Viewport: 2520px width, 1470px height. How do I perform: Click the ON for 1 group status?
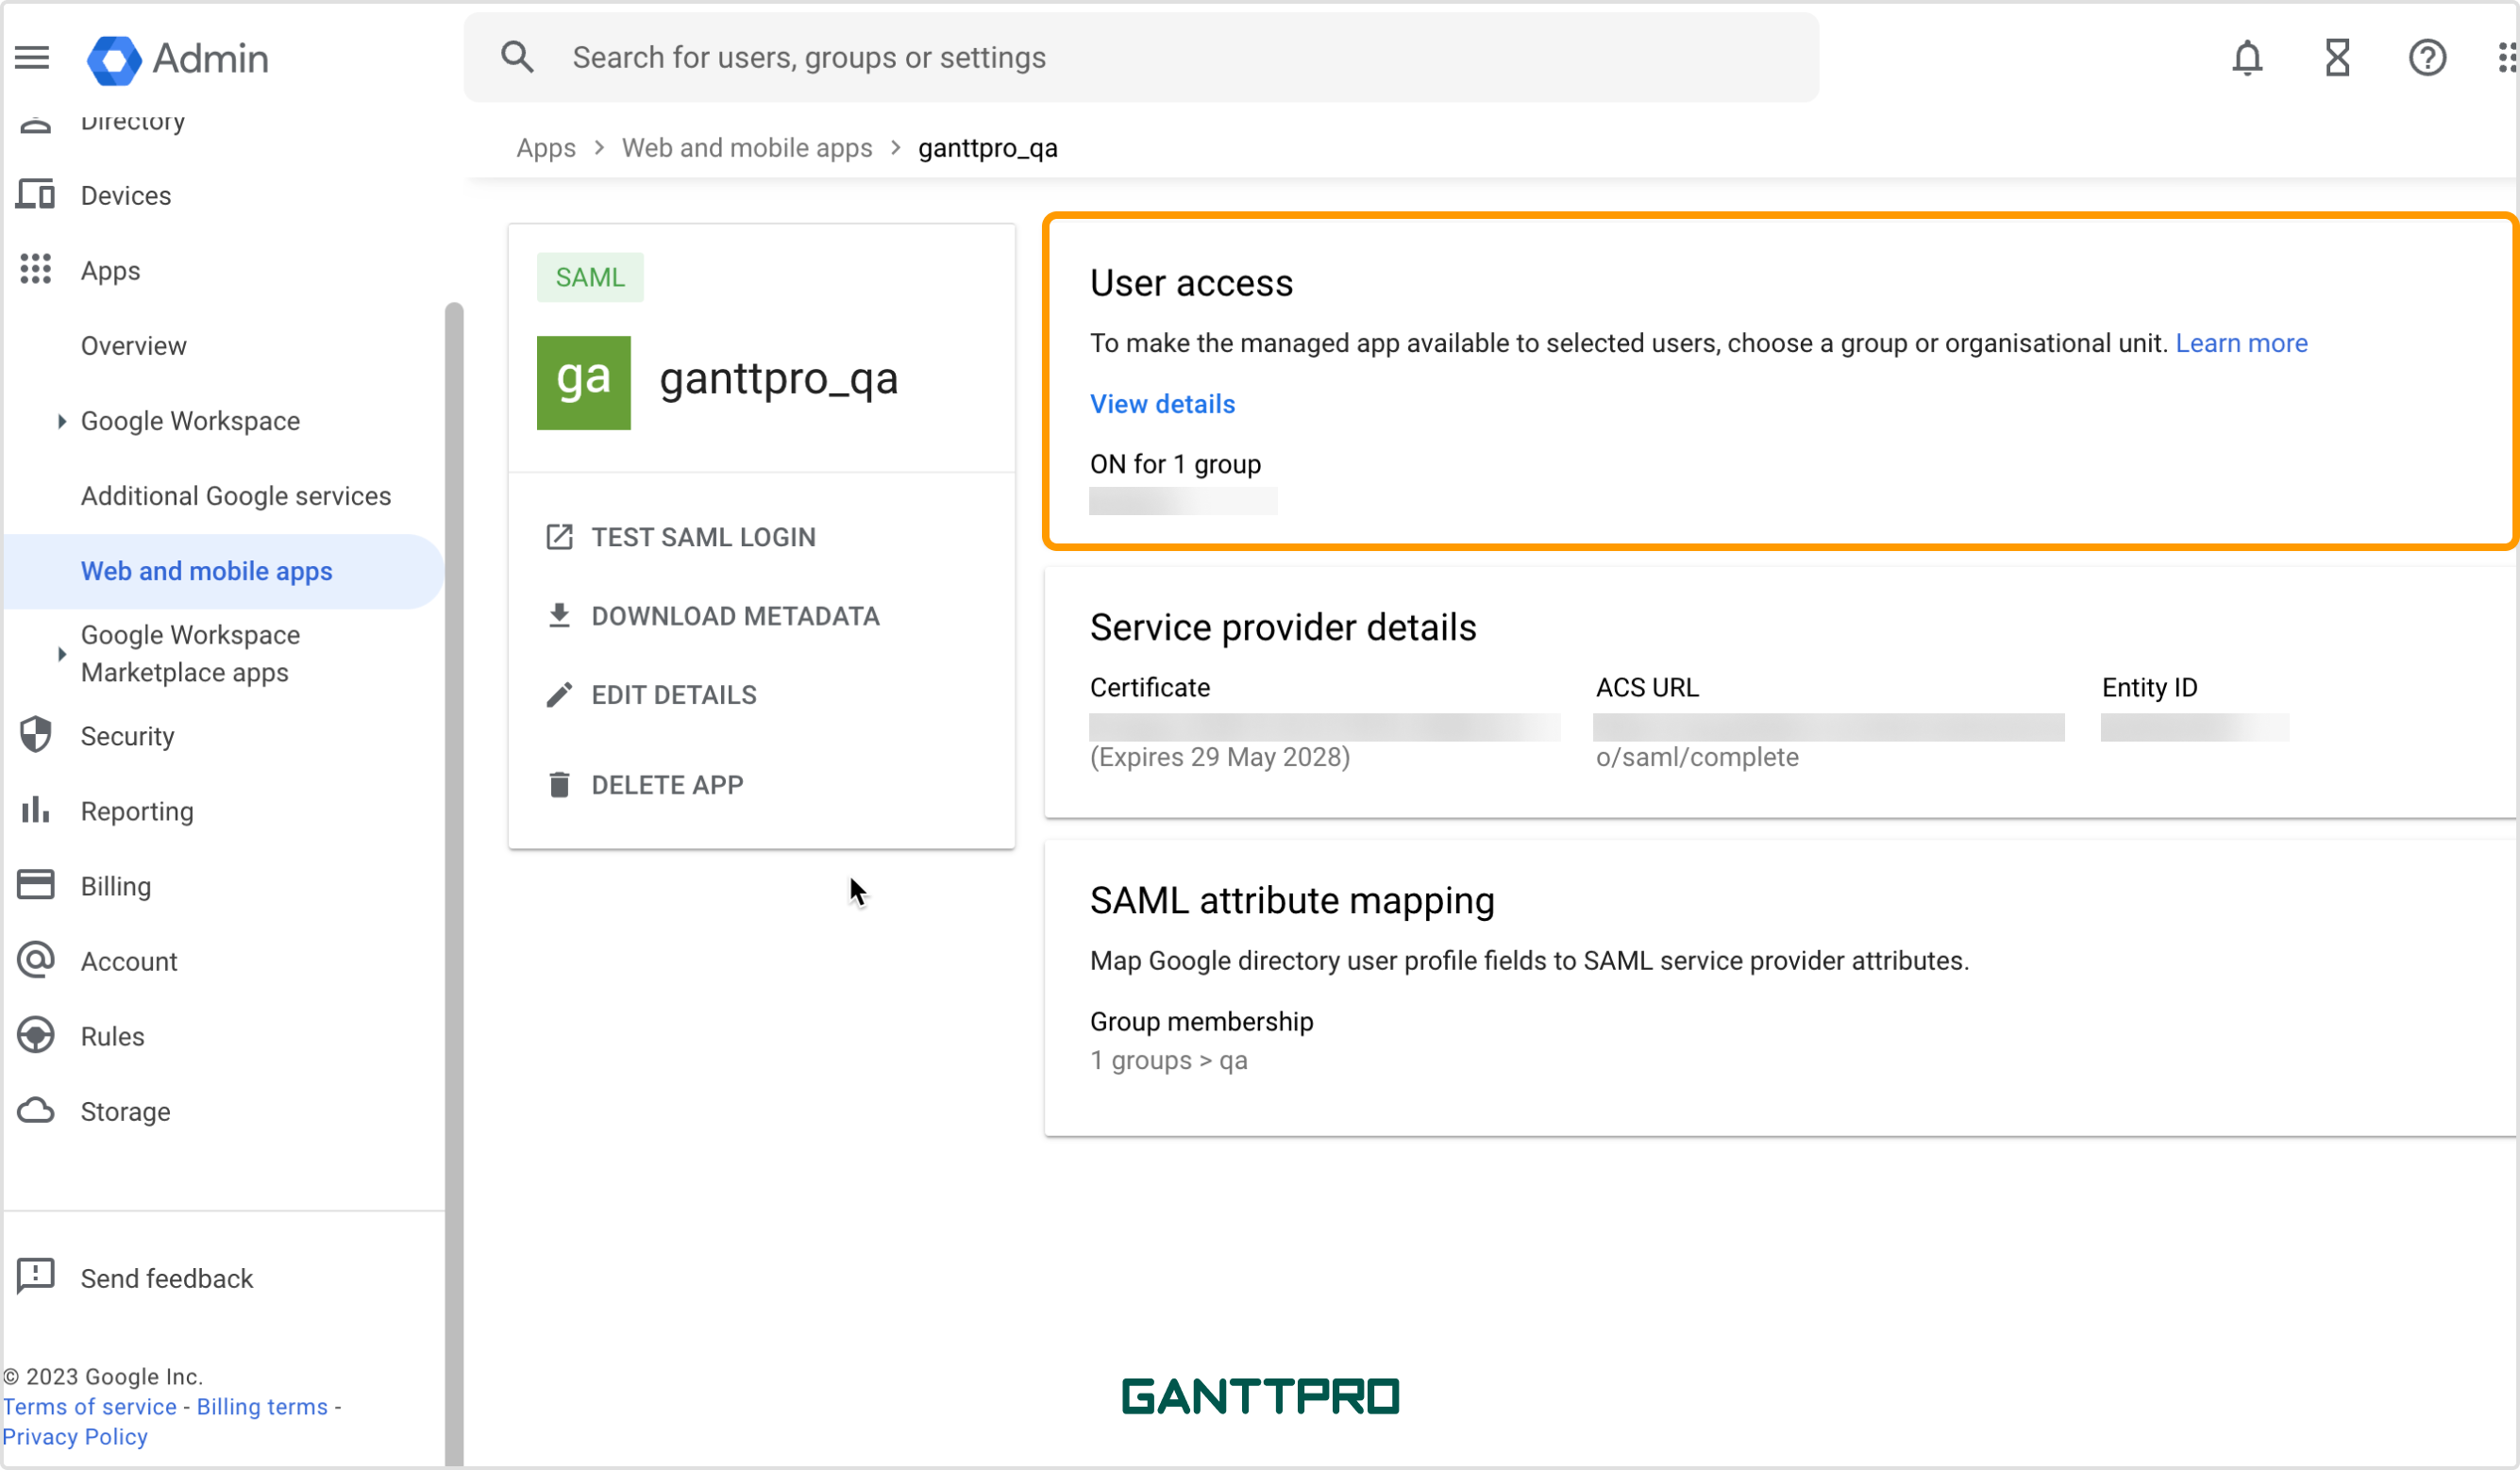[x=1175, y=464]
